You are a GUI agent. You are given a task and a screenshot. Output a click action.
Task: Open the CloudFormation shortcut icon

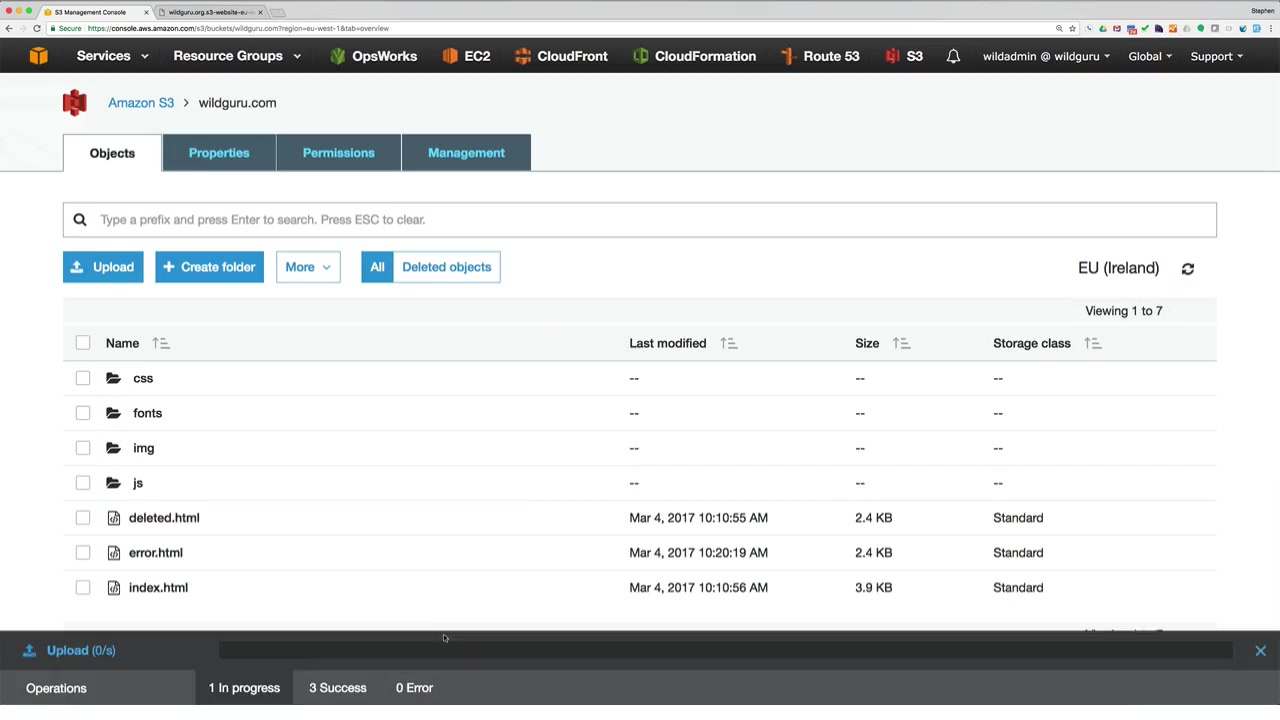[640, 56]
